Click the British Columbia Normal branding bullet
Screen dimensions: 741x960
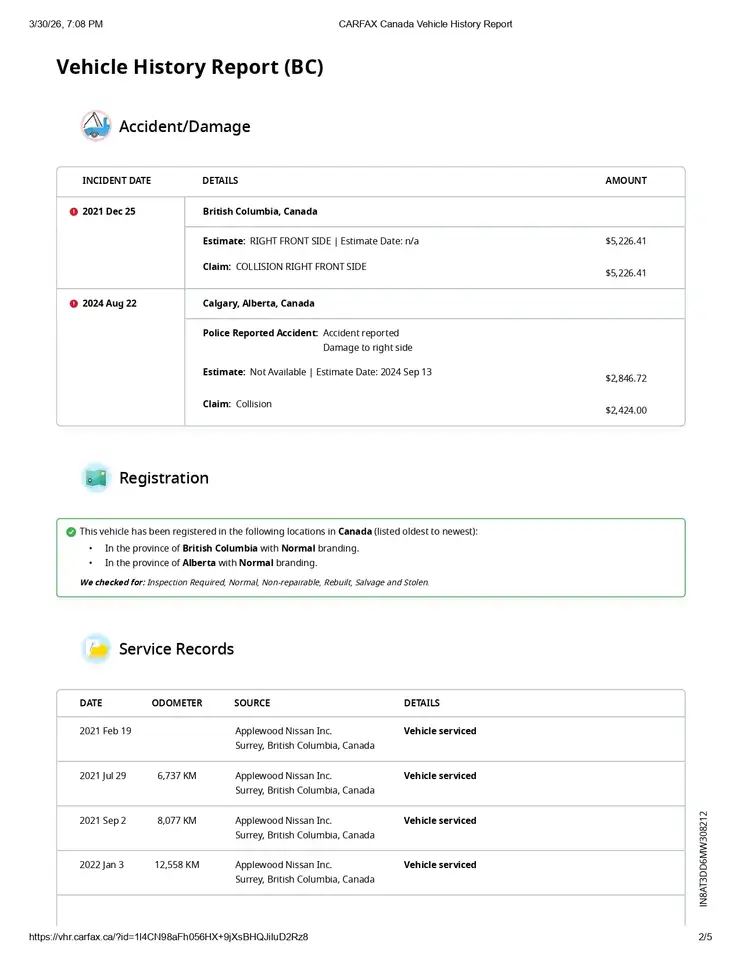coord(231,549)
